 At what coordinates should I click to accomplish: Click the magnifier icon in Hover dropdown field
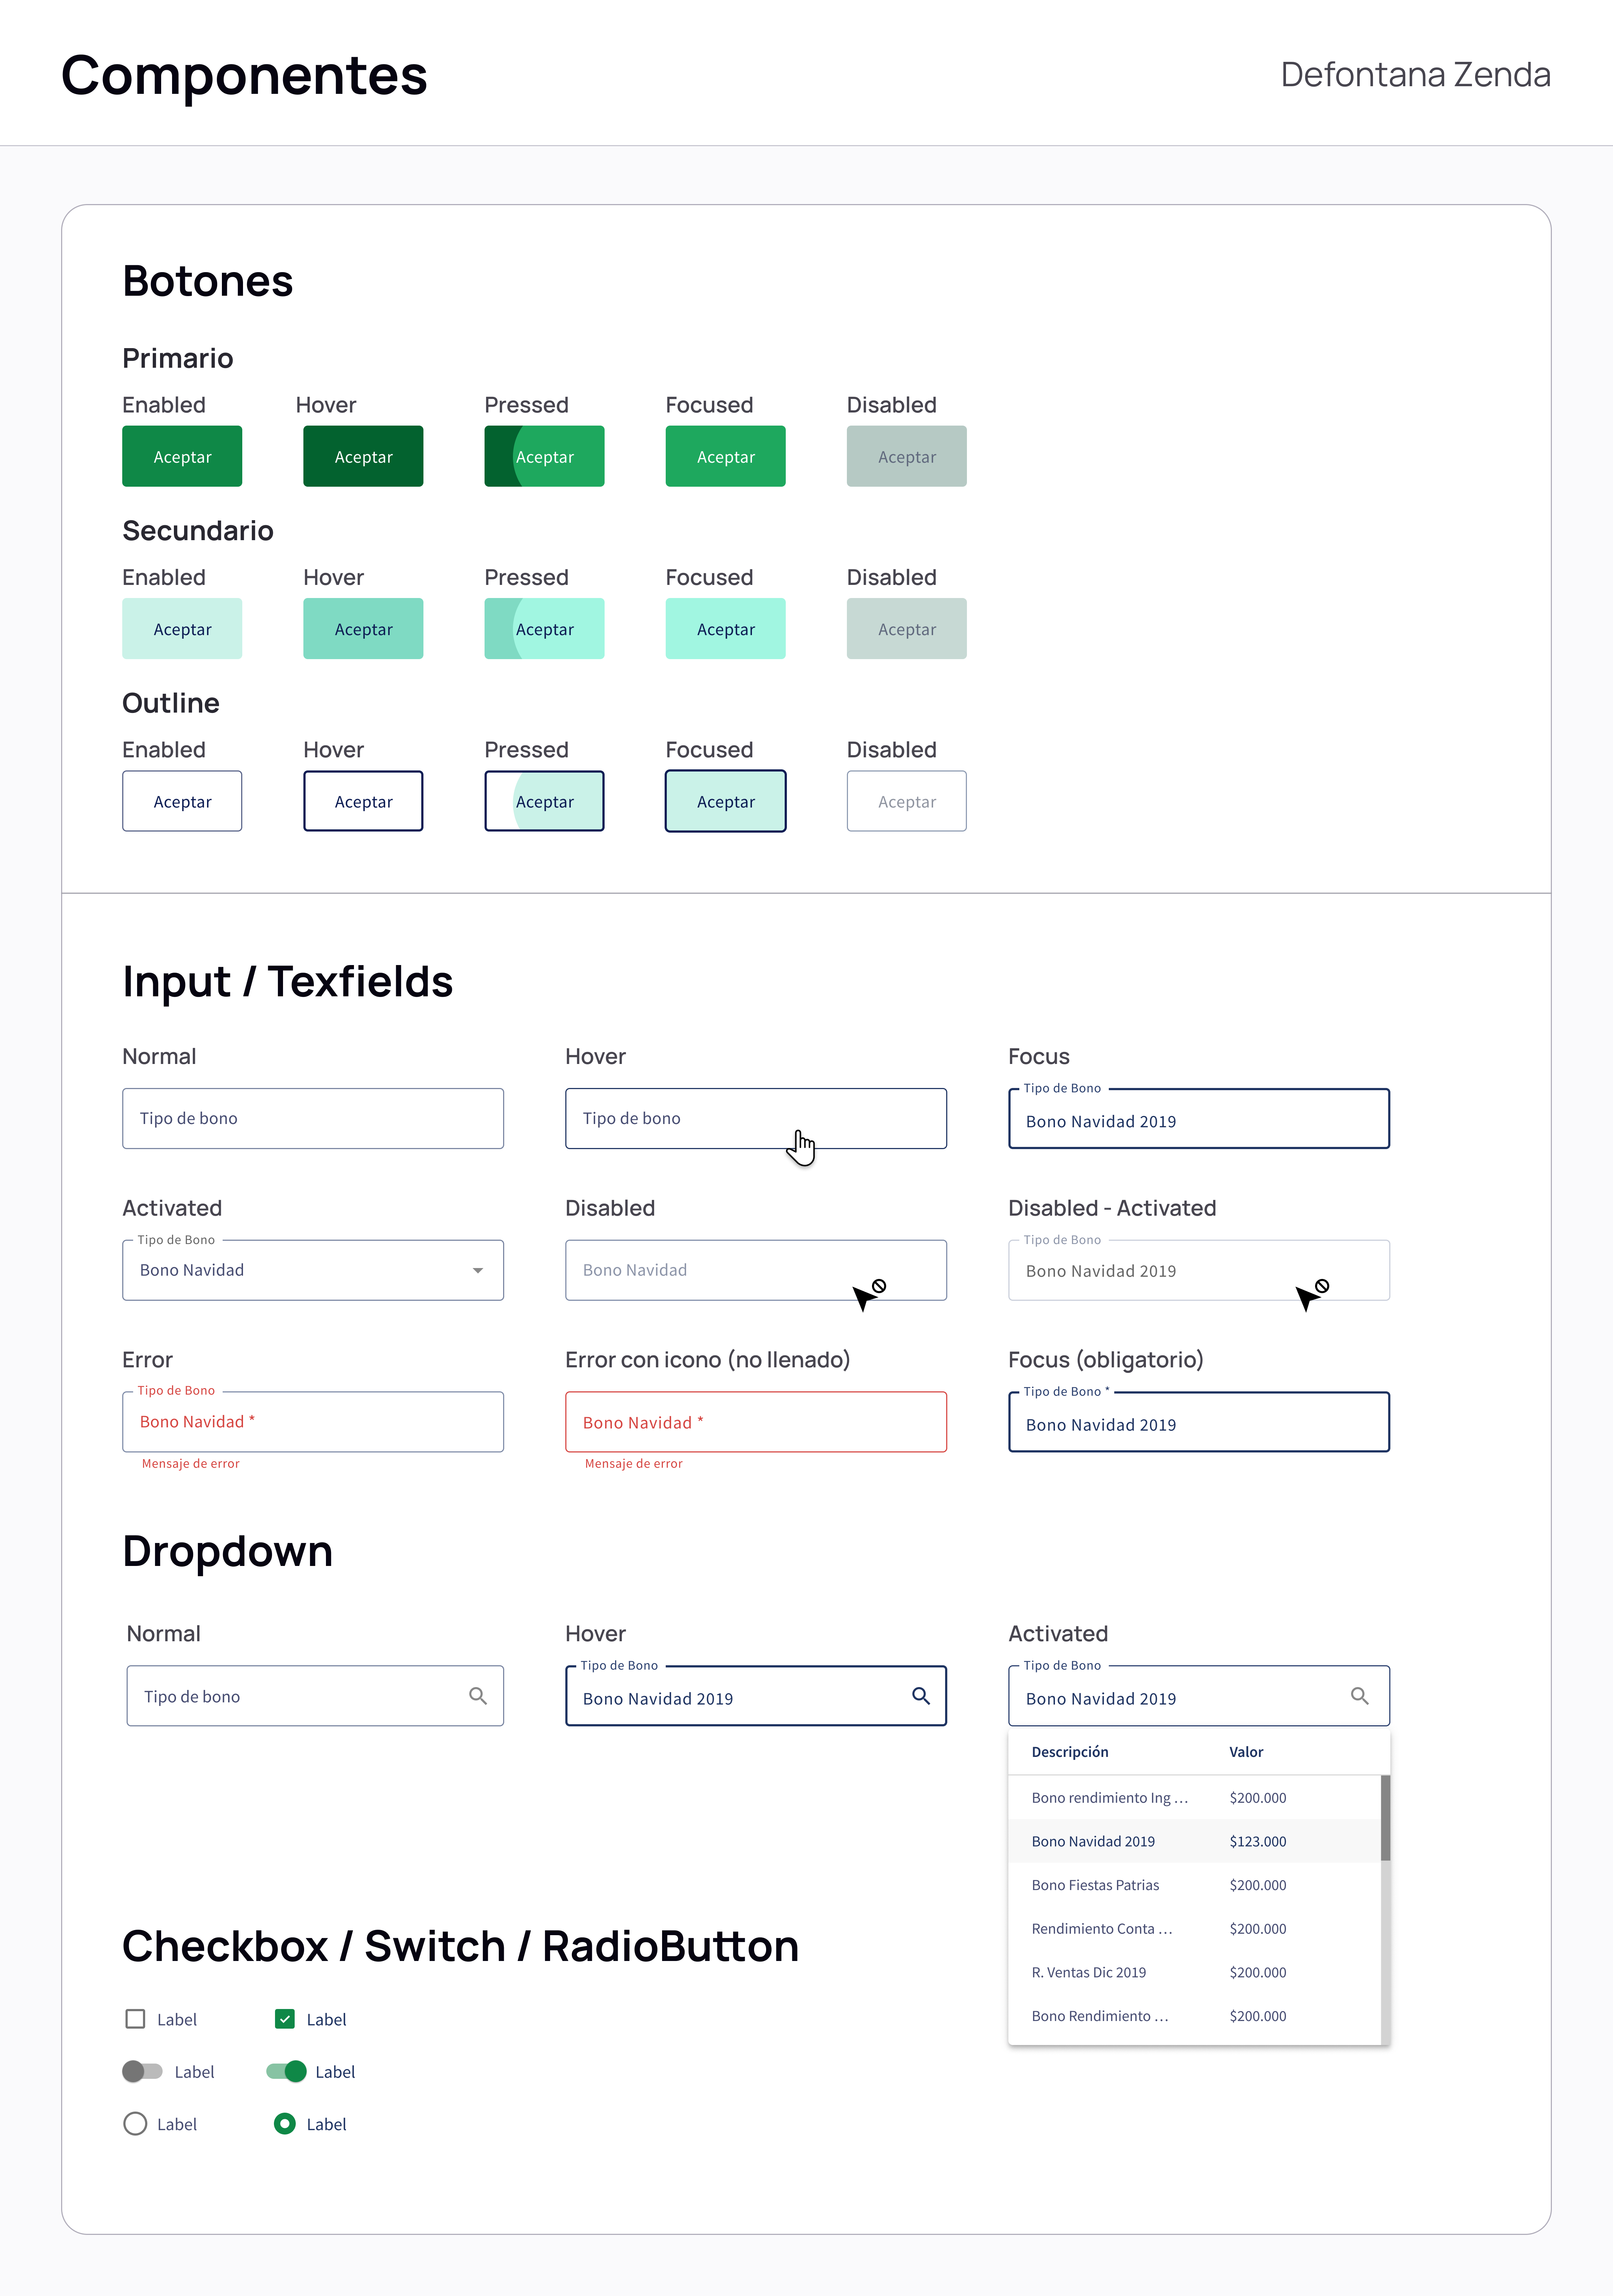[x=921, y=1696]
